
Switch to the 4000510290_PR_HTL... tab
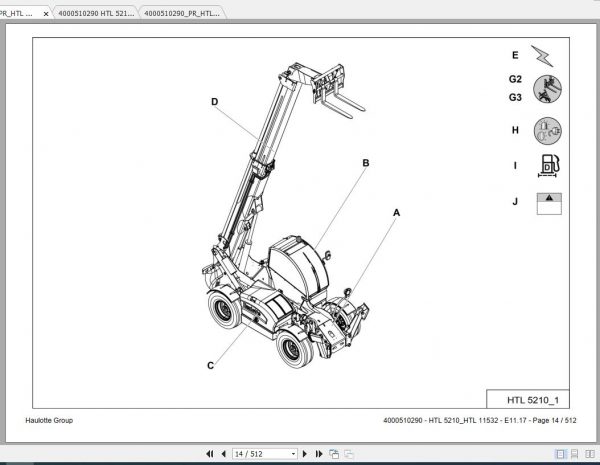pos(182,13)
